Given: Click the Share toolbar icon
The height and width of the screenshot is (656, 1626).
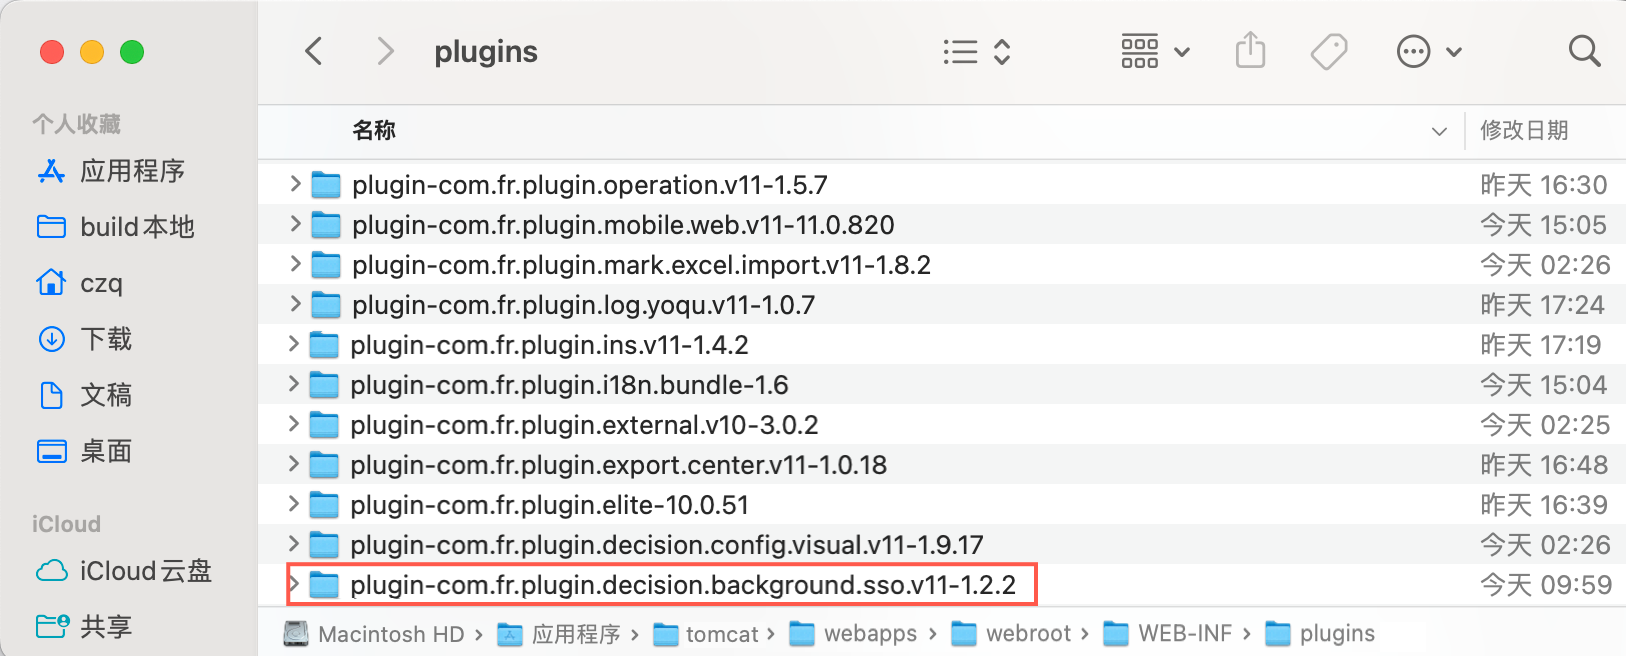Looking at the screenshot, I should [1250, 51].
